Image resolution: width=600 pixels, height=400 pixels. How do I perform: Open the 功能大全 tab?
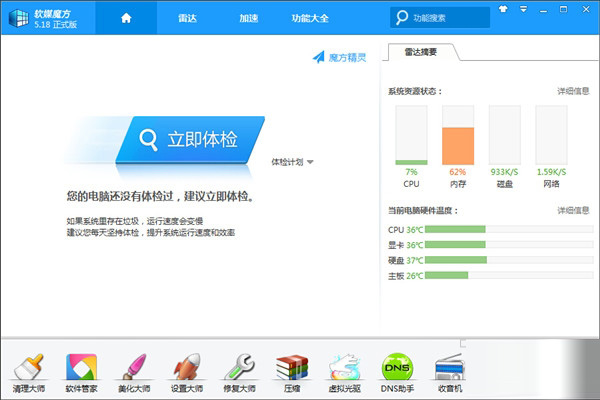[x=310, y=18]
